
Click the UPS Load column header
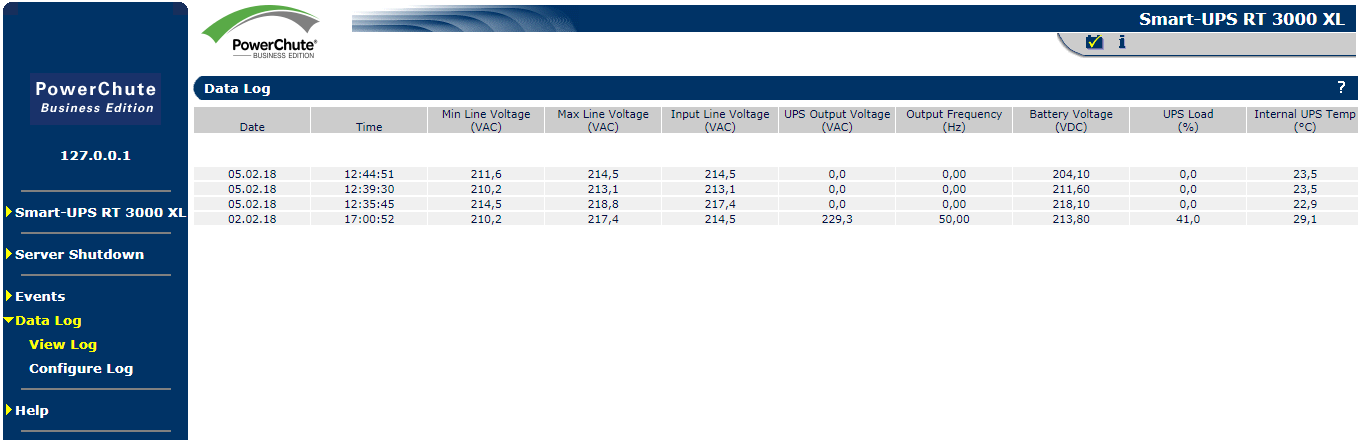tap(1188, 120)
